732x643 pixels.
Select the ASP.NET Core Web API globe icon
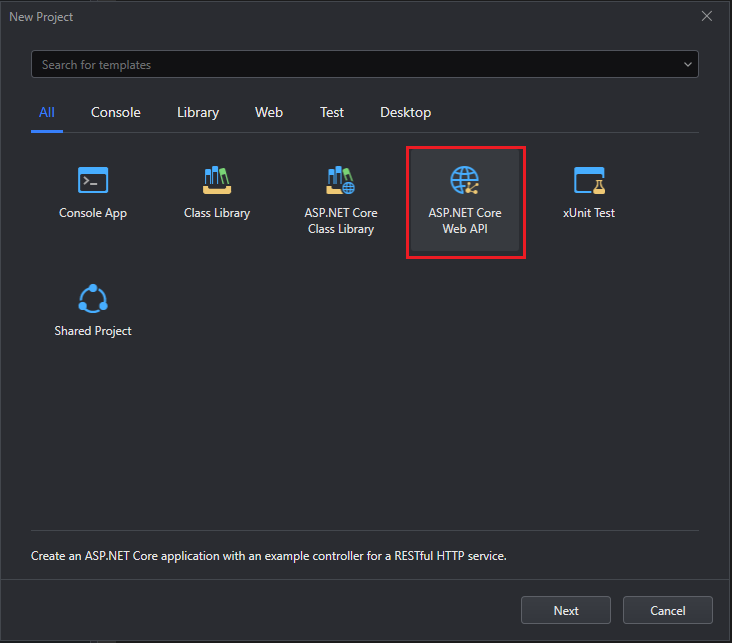click(x=465, y=180)
